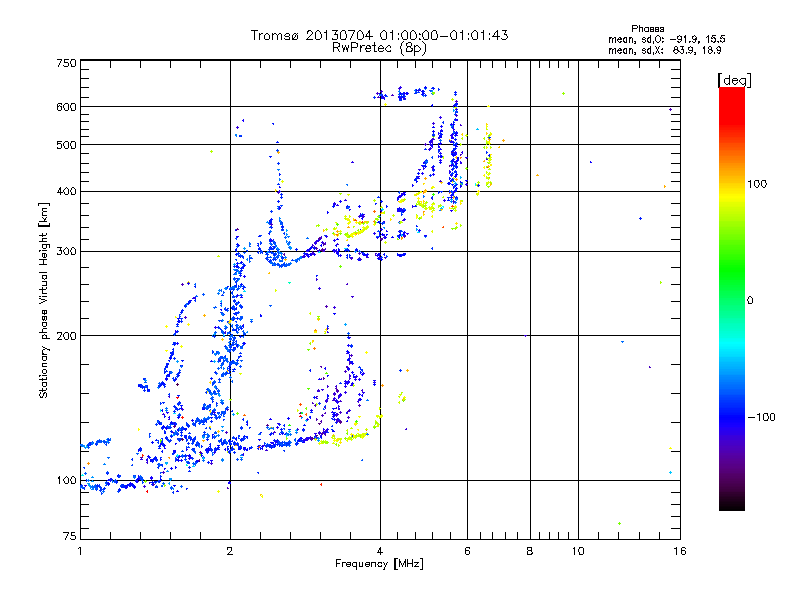Screen dimensions: 800x600
Task: Click the x-axis tick label '2'
Action: pyautogui.click(x=230, y=551)
